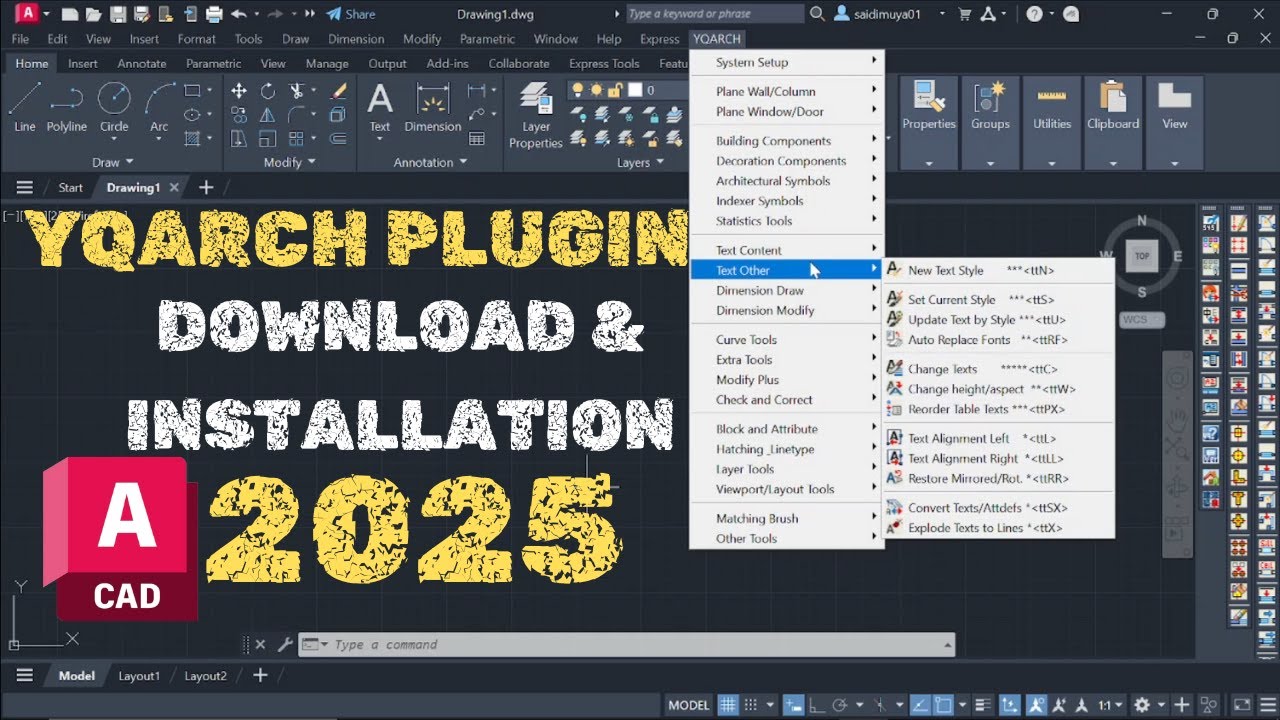This screenshot has width=1280, height=720.
Task: Click the keyword search box
Action: point(715,14)
